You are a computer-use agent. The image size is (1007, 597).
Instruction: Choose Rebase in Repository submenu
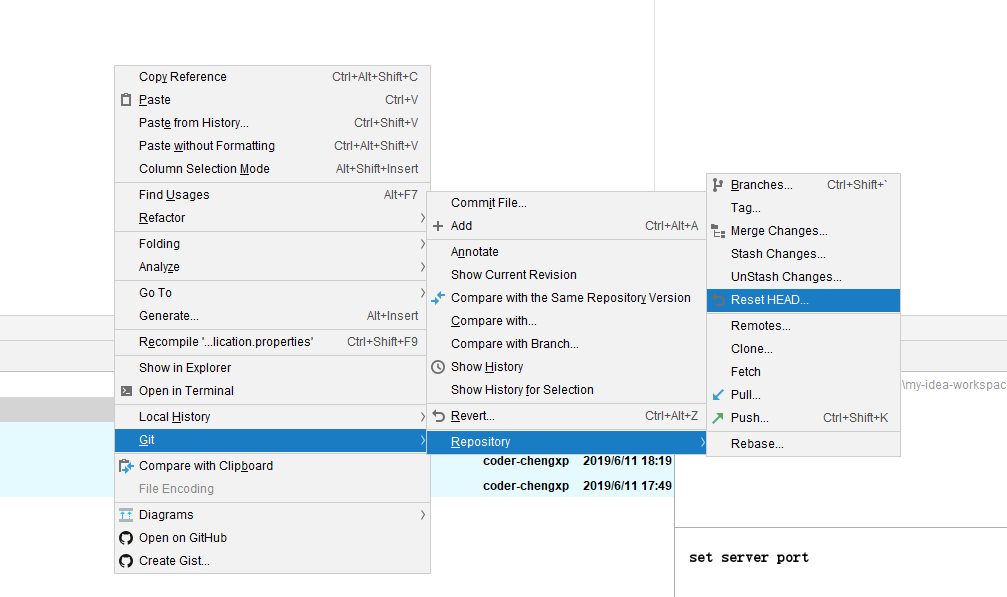(x=803, y=444)
